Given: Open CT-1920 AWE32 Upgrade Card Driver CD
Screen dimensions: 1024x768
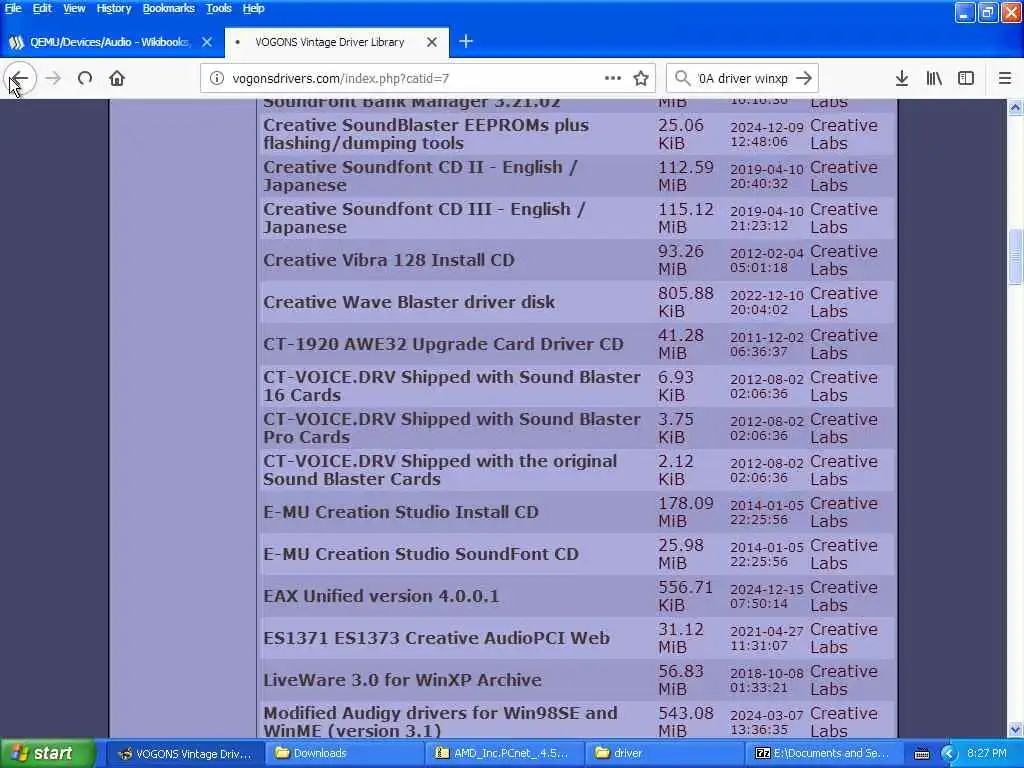Looking at the screenshot, I should click(443, 344).
